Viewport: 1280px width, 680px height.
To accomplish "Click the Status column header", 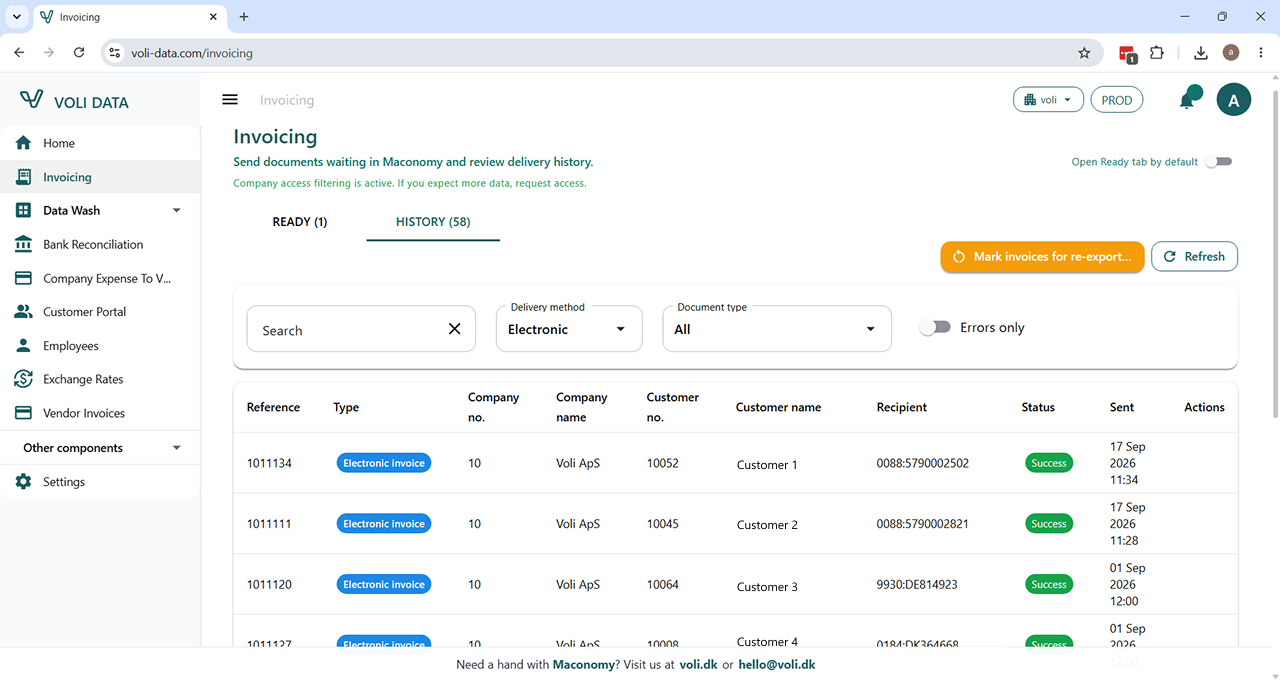I will 1038,407.
